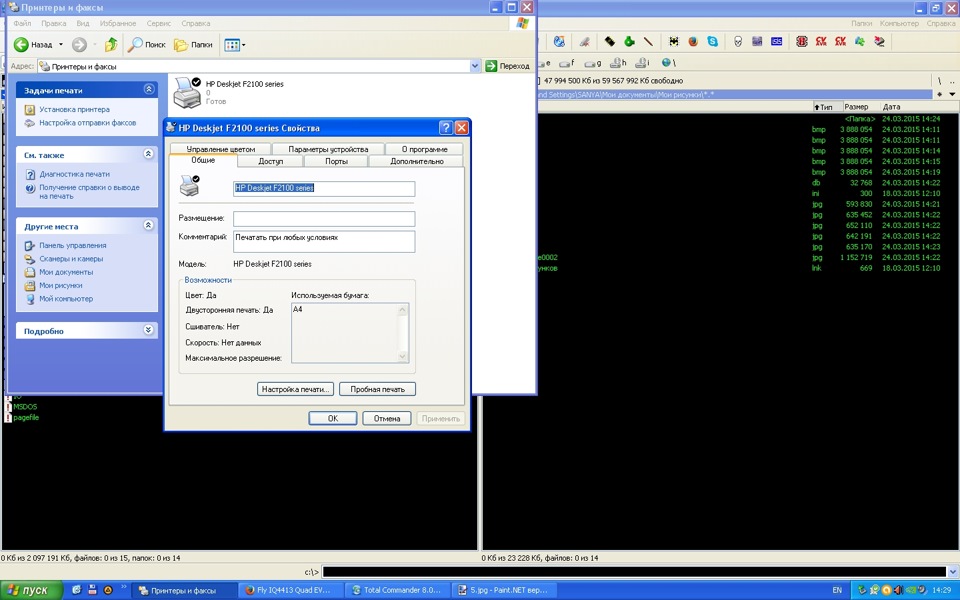The width and height of the screenshot is (960, 600).
Task: Sort by Тип column header
Action: pos(826,107)
